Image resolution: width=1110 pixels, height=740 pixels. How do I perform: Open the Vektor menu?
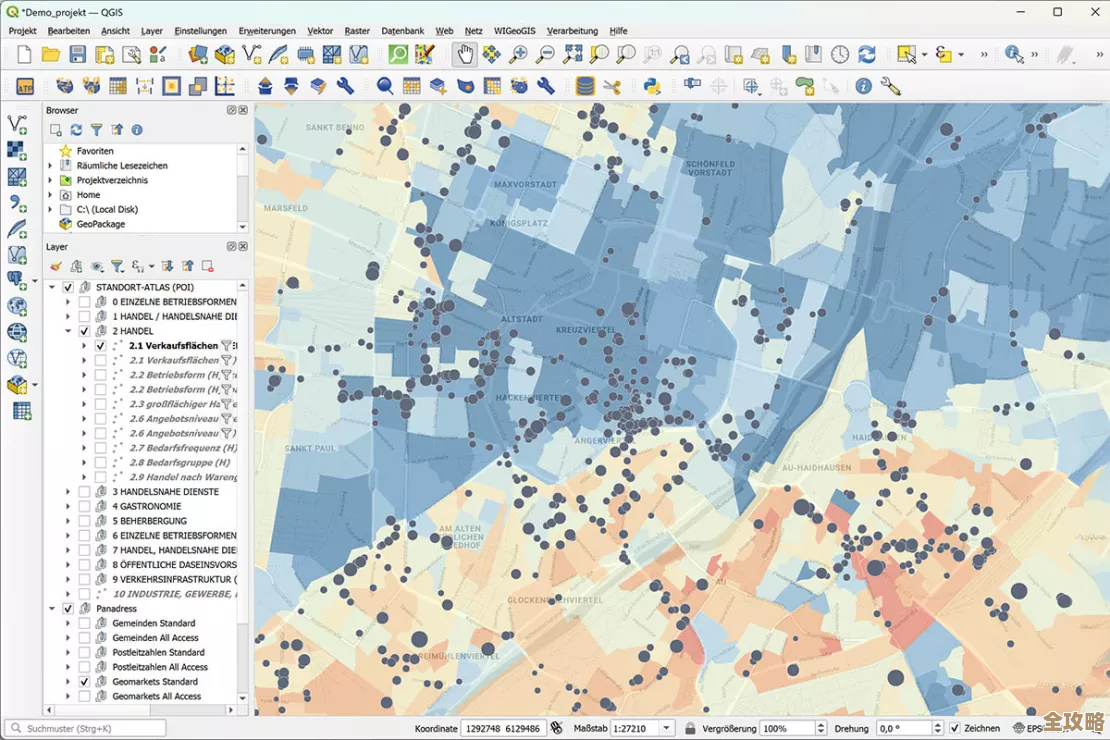(x=320, y=31)
